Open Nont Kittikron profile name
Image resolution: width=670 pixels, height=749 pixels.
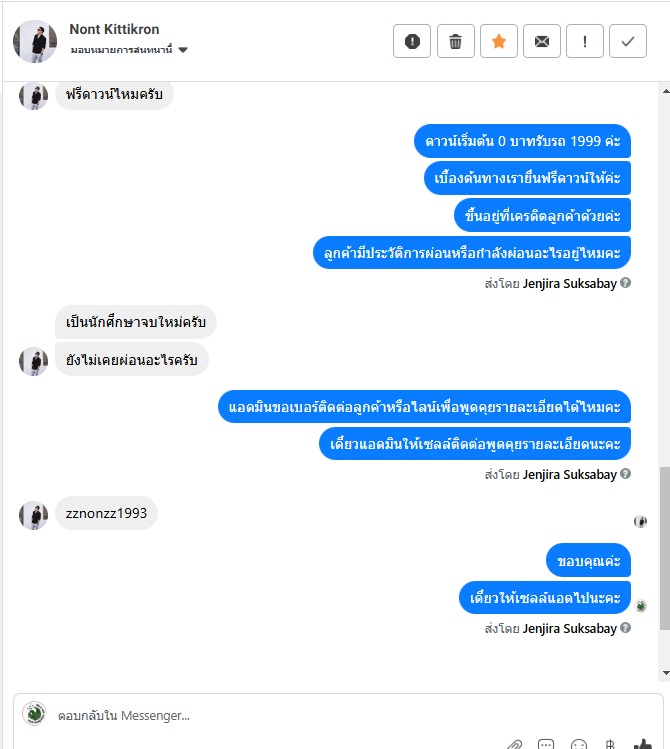114,29
